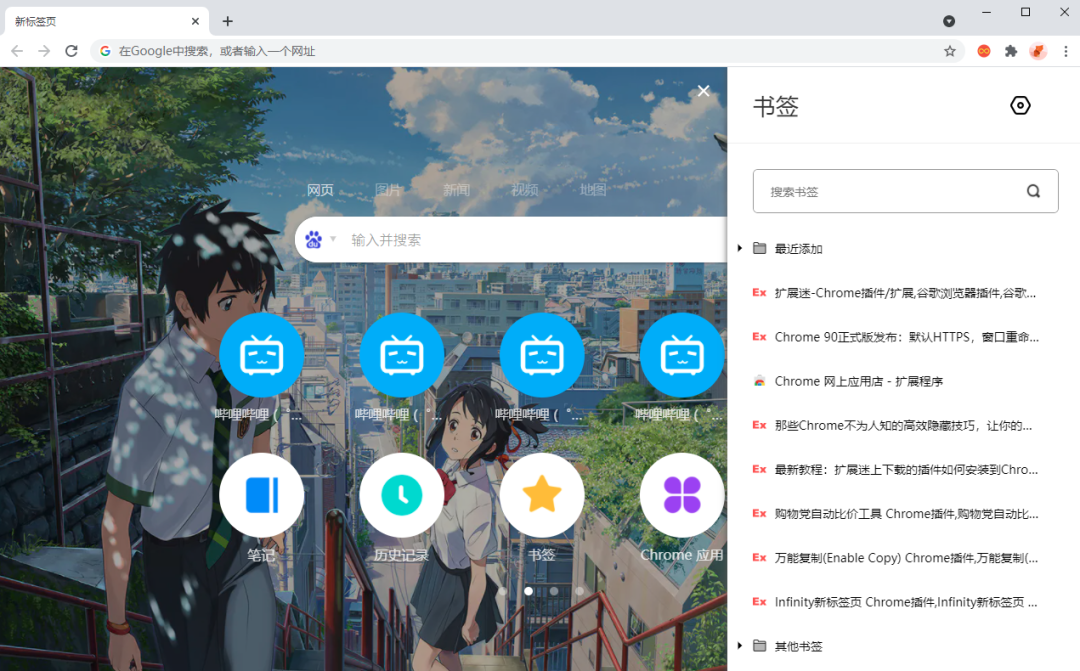Click the 其他书签 folder icon
The width and height of the screenshot is (1080, 671).
coord(760,646)
